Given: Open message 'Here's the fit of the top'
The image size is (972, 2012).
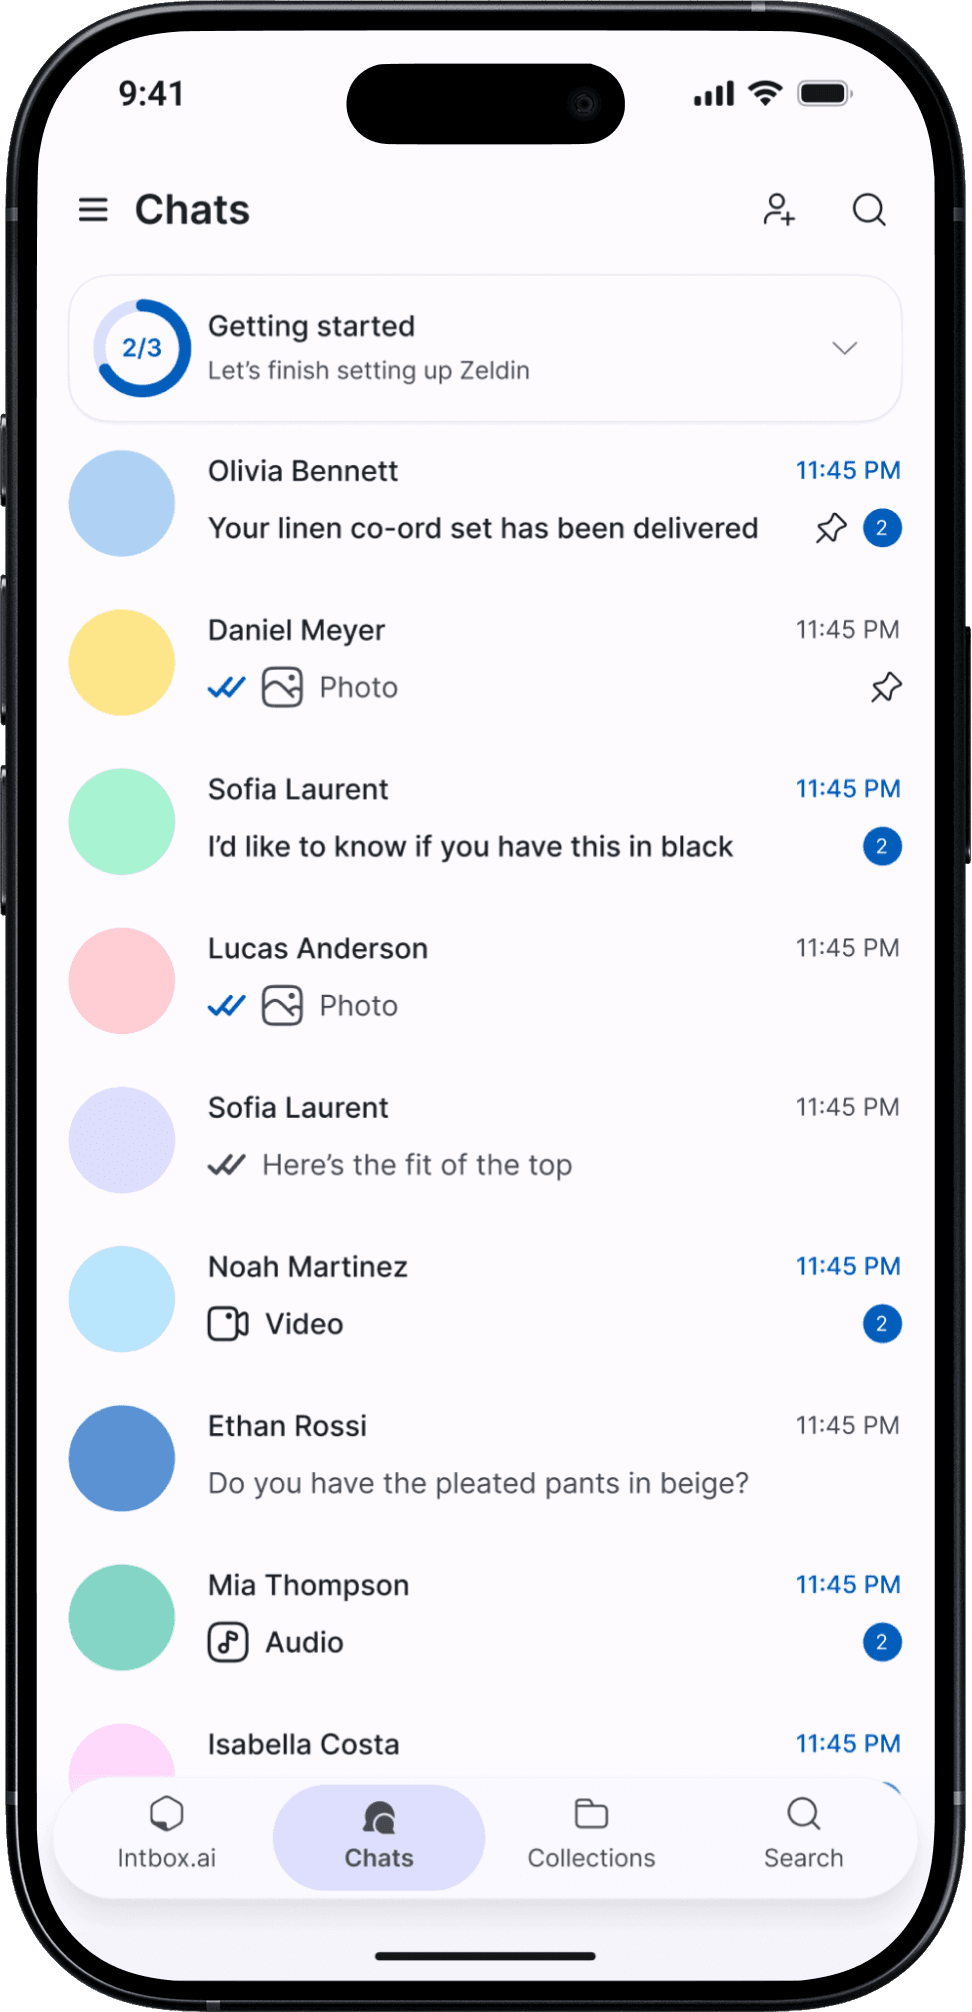Looking at the screenshot, I should [x=417, y=1165].
